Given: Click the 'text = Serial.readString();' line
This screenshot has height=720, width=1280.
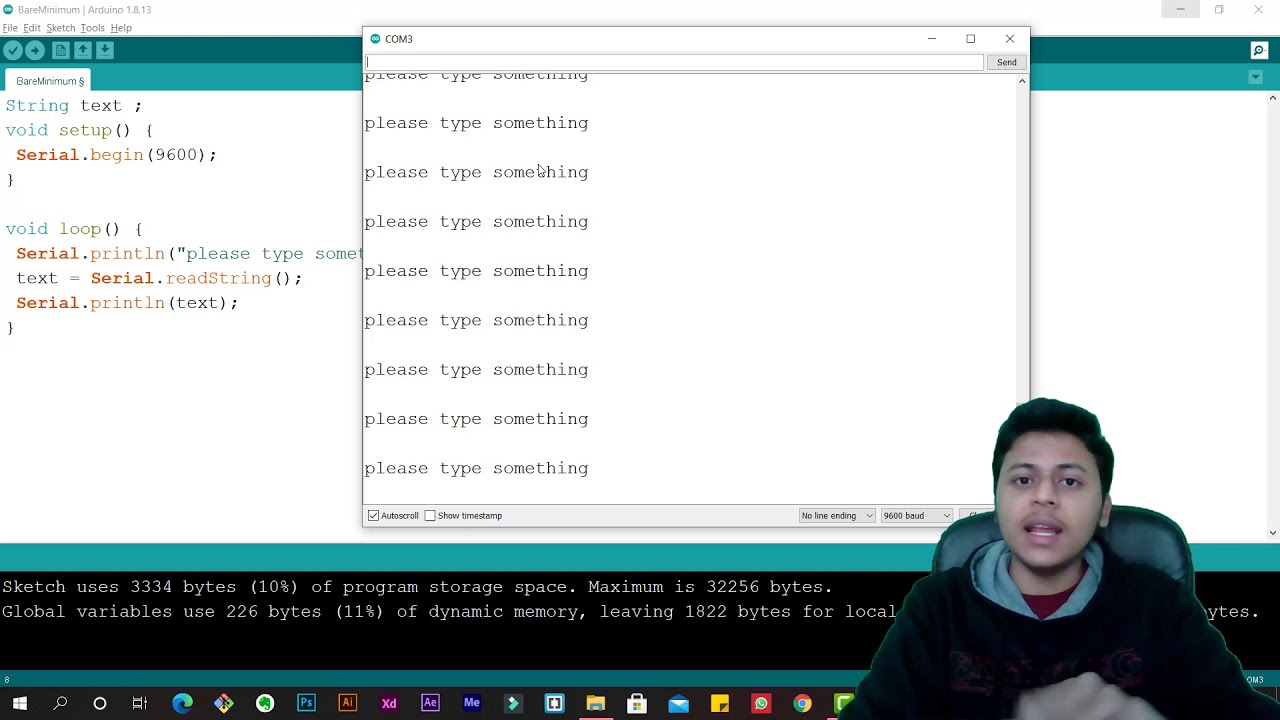Looking at the screenshot, I should coord(159,279).
